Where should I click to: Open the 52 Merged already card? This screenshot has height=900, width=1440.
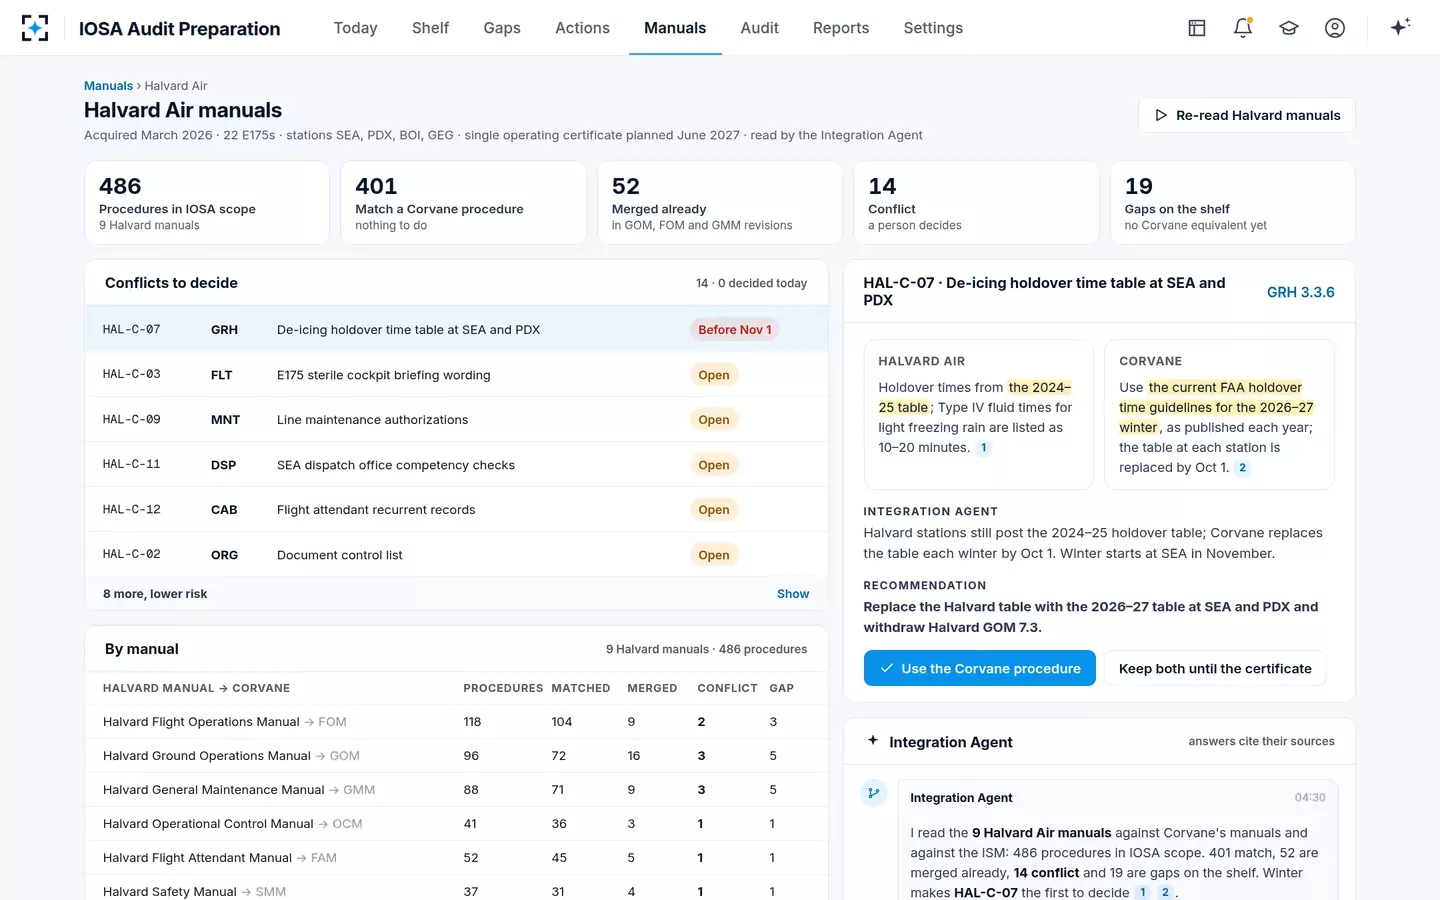(x=720, y=203)
